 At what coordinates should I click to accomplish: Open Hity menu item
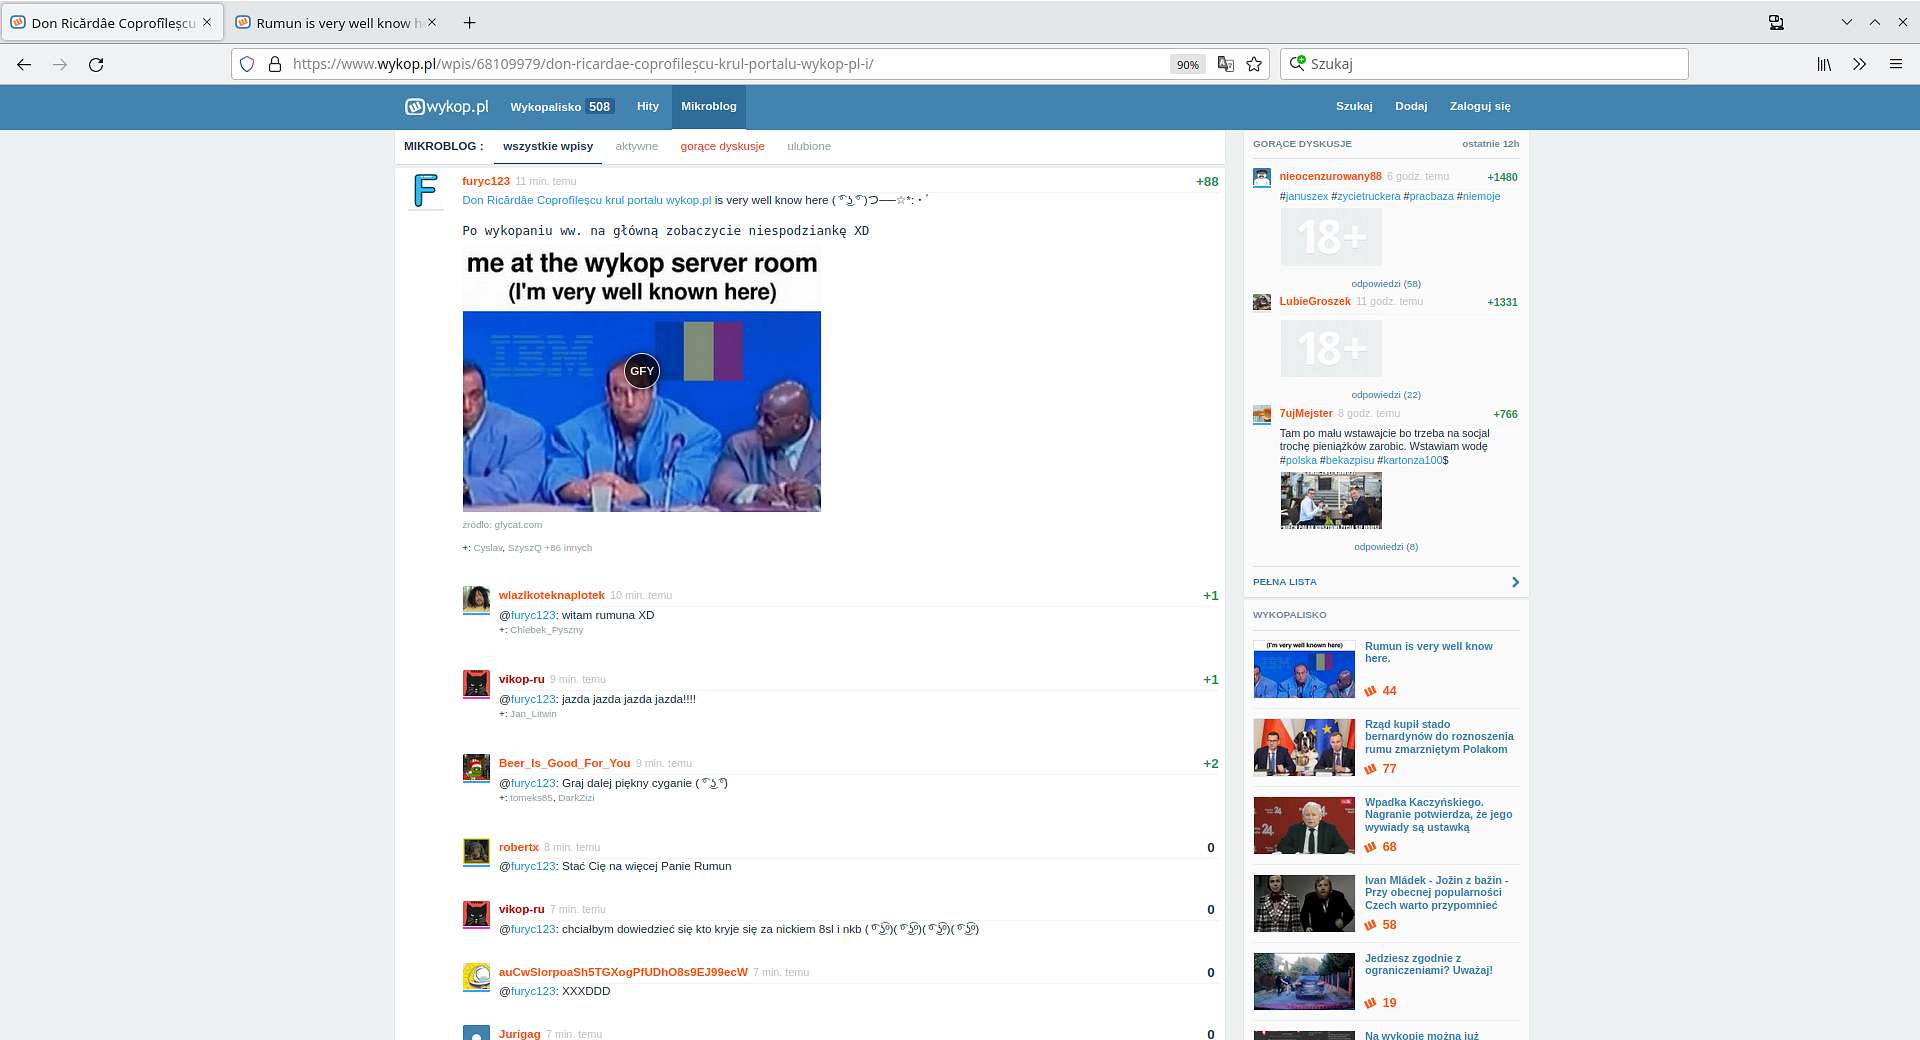[x=648, y=106]
